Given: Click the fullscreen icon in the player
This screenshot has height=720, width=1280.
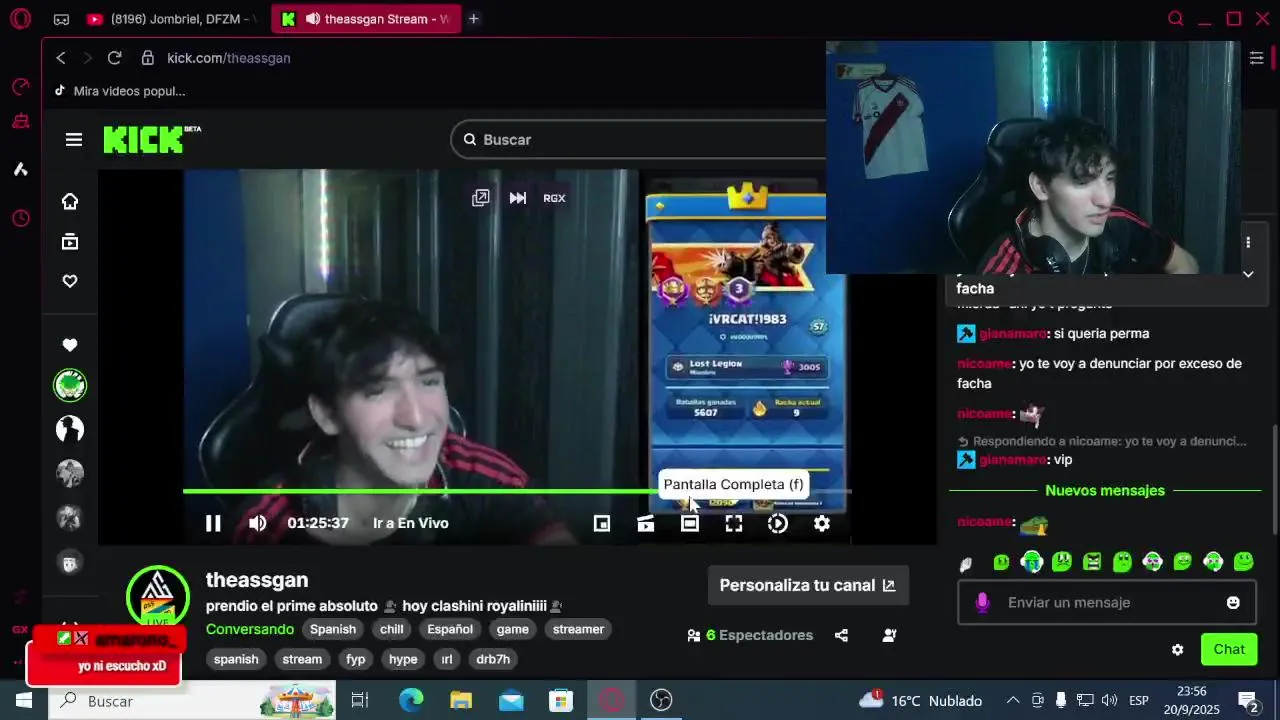Looking at the screenshot, I should 734,523.
